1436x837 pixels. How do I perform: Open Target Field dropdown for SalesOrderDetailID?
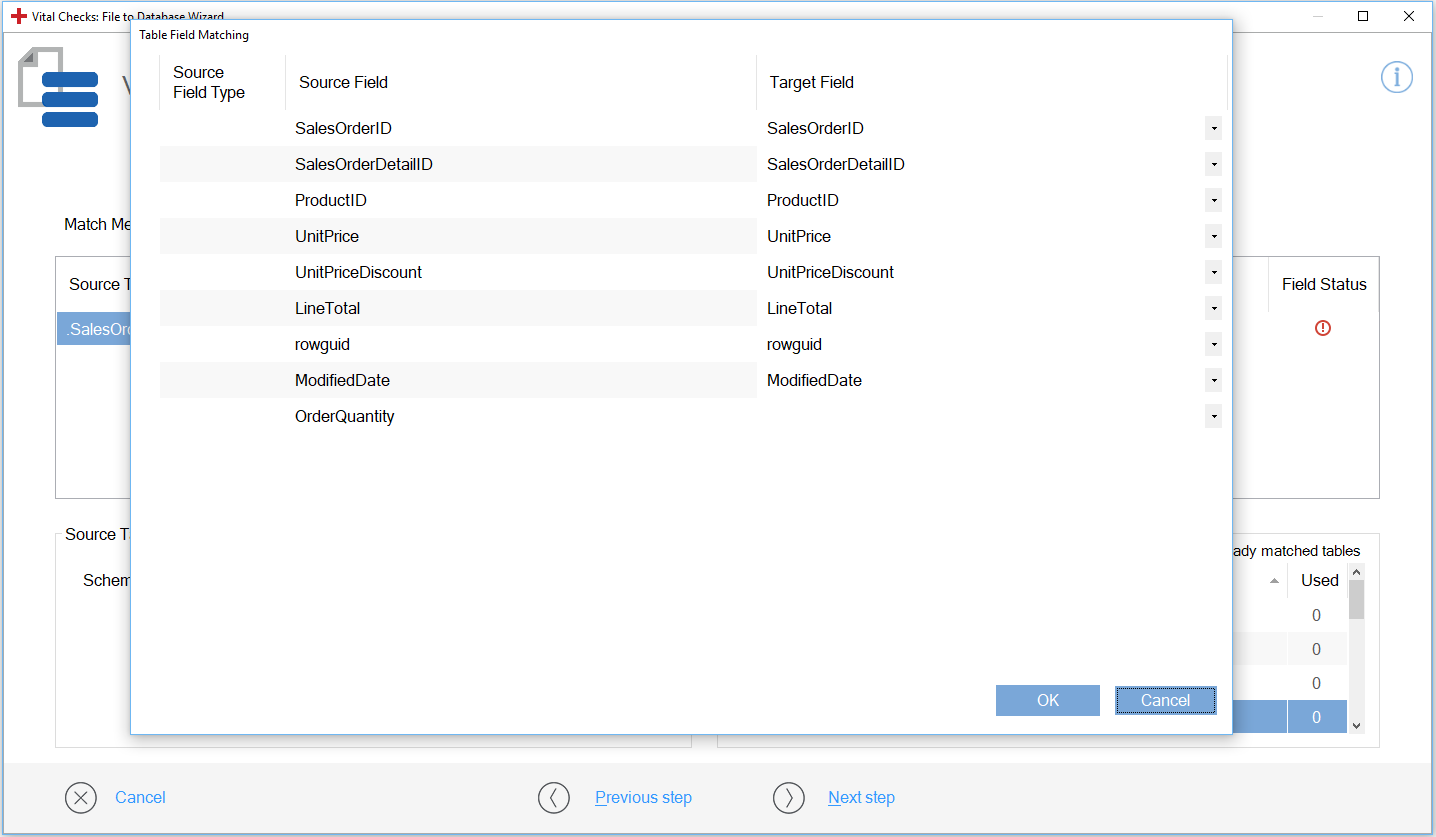1213,164
